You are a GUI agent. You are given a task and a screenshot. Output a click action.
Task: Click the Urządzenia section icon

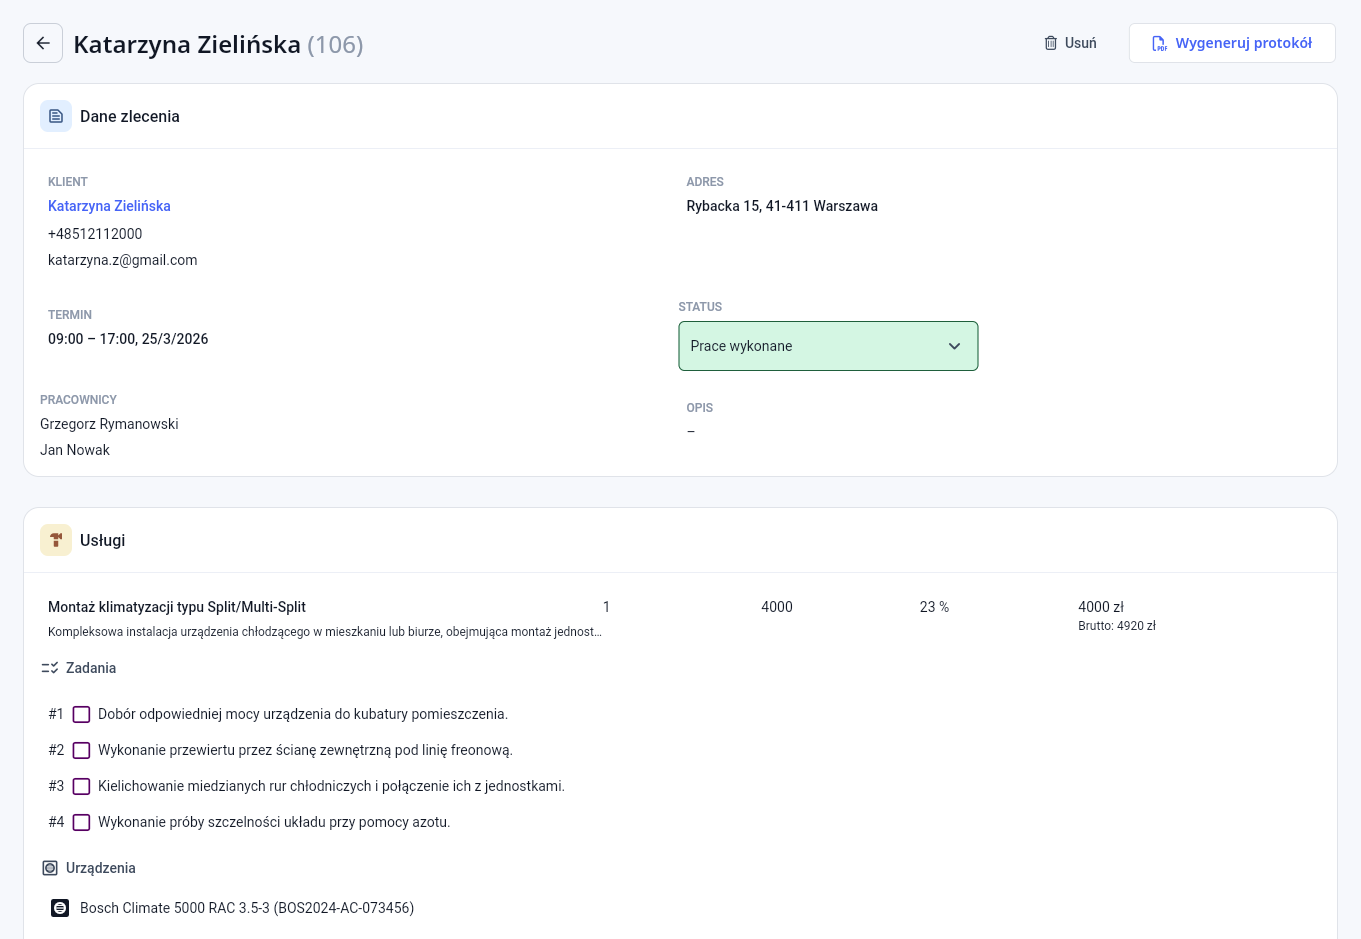point(50,868)
